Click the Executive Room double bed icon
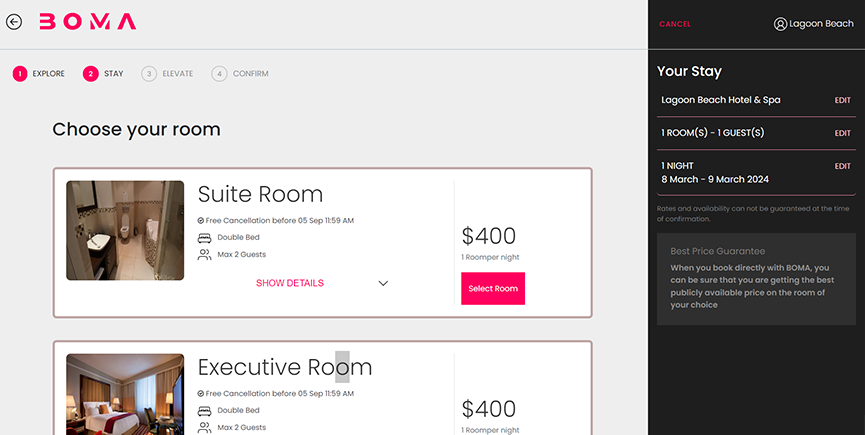Image resolution: width=865 pixels, height=435 pixels. pyautogui.click(x=204, y=410)
